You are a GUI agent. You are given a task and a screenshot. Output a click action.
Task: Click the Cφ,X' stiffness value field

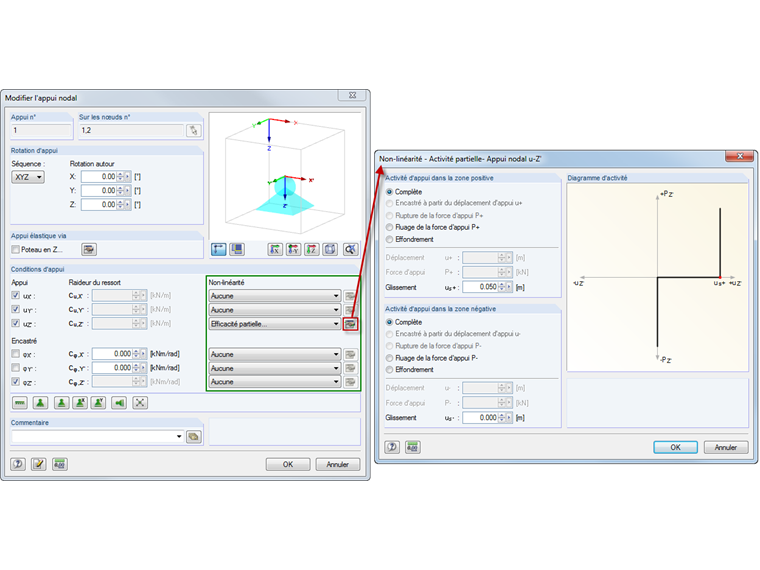point(112,354)
